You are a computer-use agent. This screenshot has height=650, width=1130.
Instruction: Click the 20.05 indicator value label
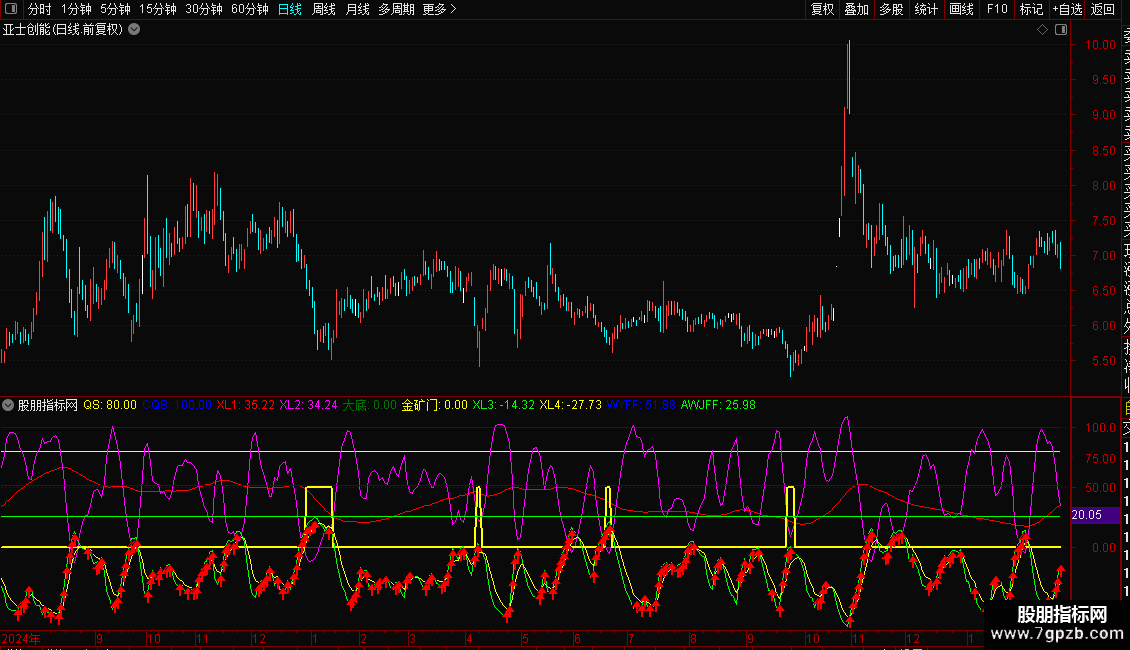pos(1086,515)
